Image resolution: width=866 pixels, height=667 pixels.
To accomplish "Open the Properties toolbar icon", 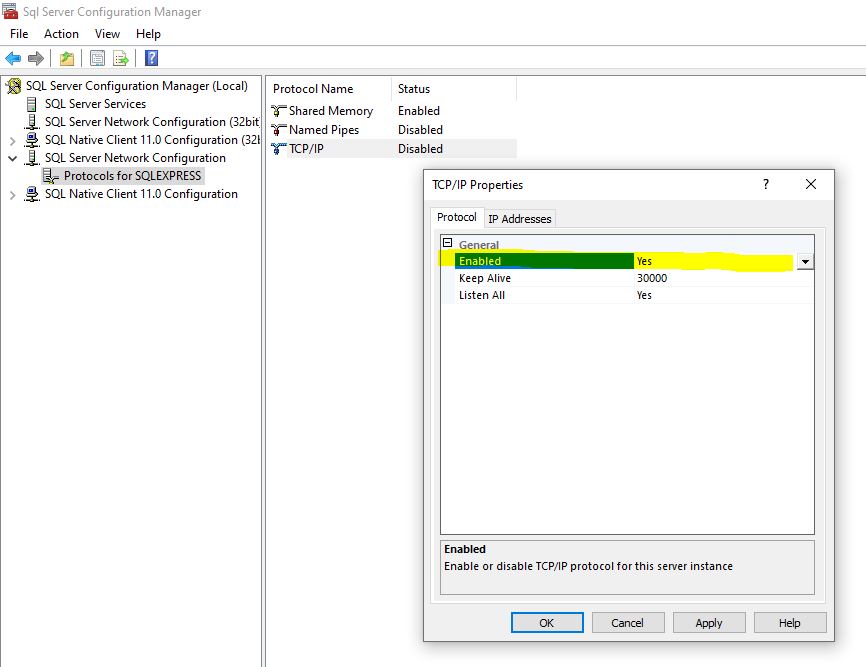I will (95, 57).
